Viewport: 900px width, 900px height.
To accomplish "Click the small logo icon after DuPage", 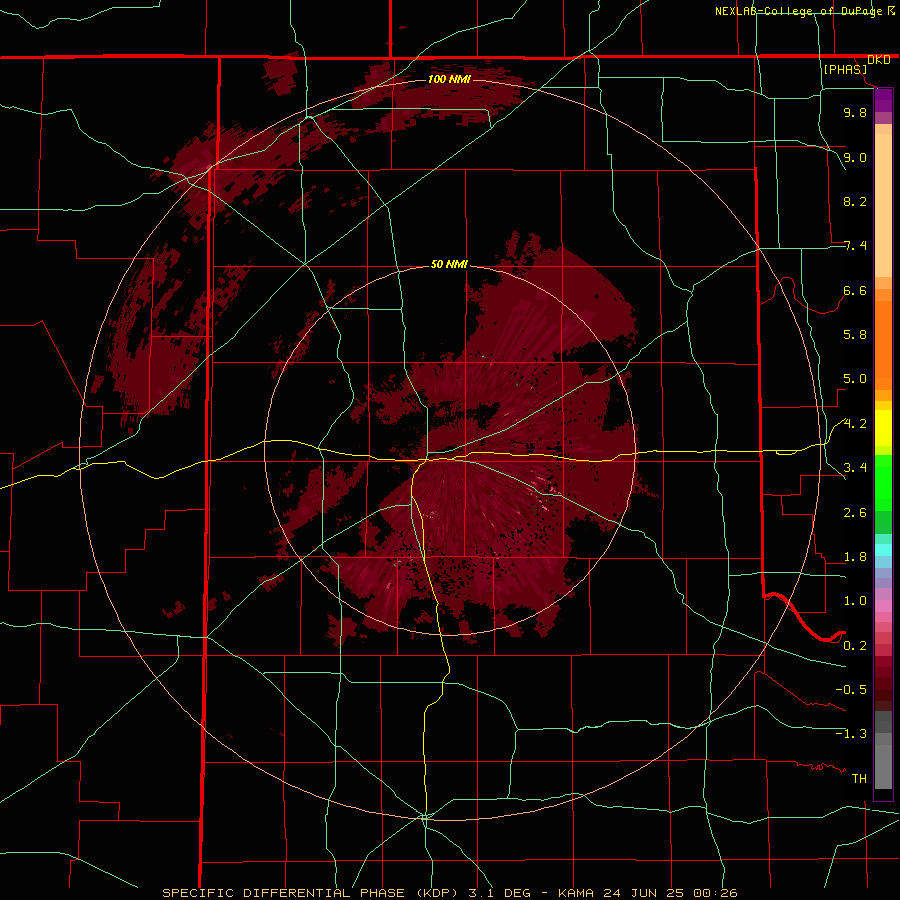I will coord(891,10).
